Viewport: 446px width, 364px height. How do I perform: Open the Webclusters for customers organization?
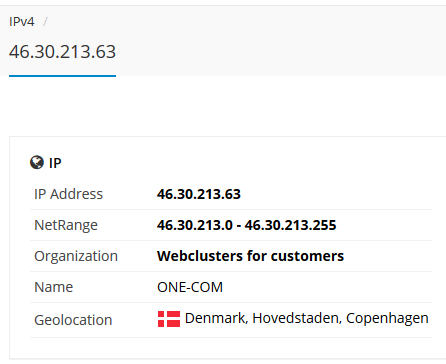click(250, 256)
